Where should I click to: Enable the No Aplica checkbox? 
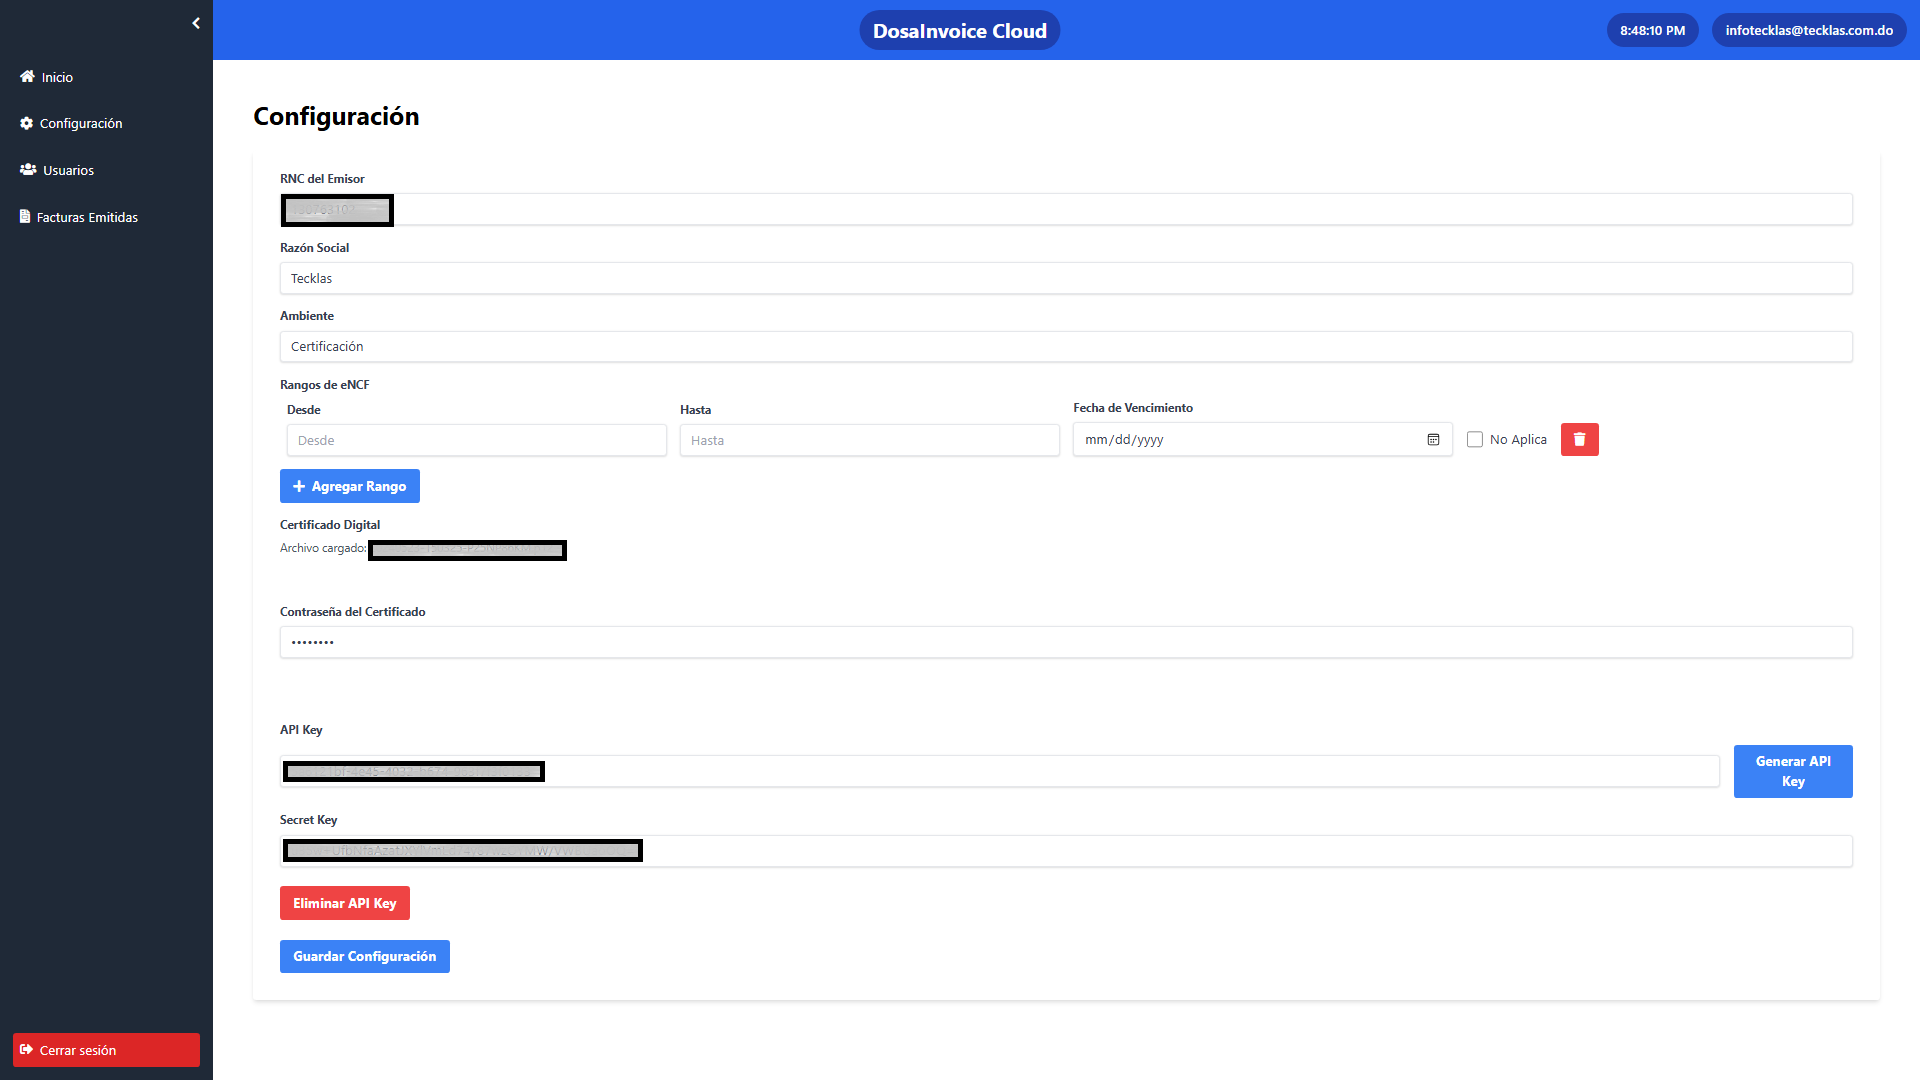click(1474, 439)
